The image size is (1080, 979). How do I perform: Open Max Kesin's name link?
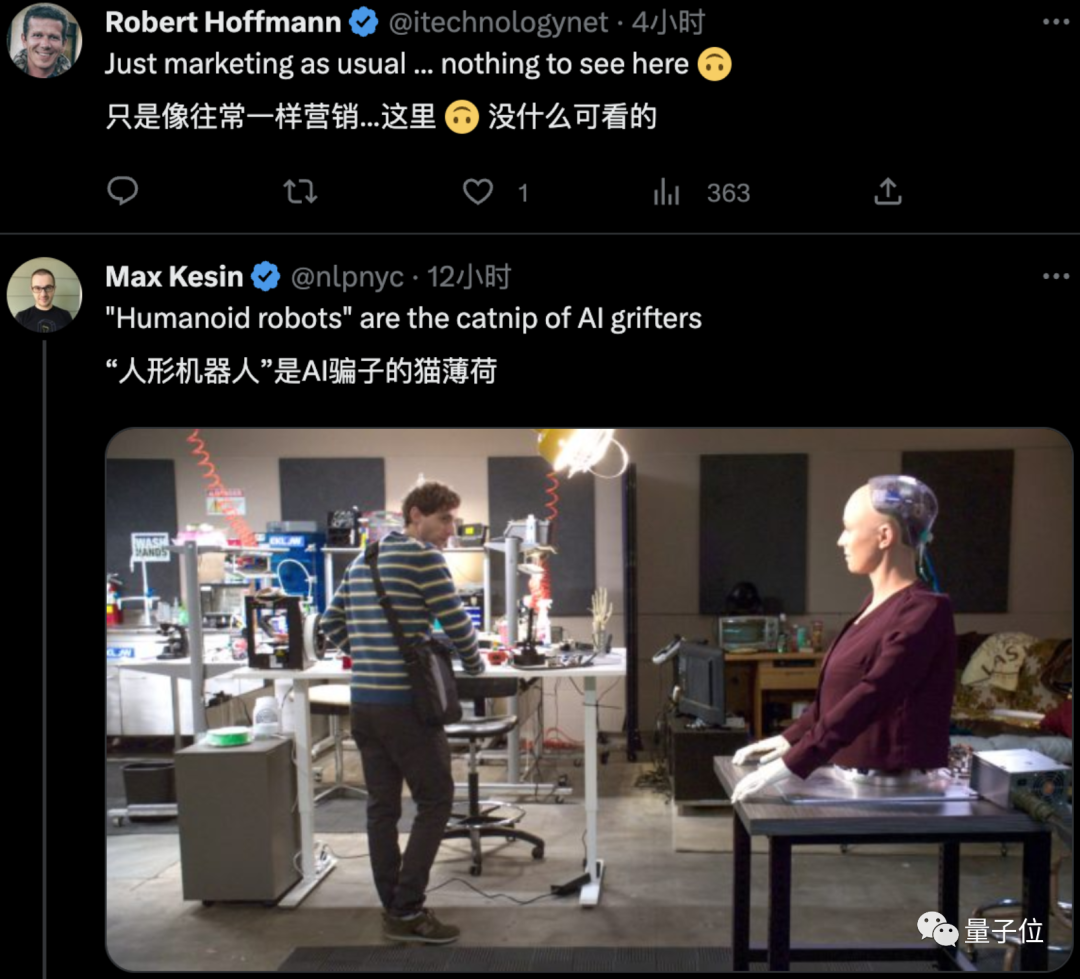175,277
